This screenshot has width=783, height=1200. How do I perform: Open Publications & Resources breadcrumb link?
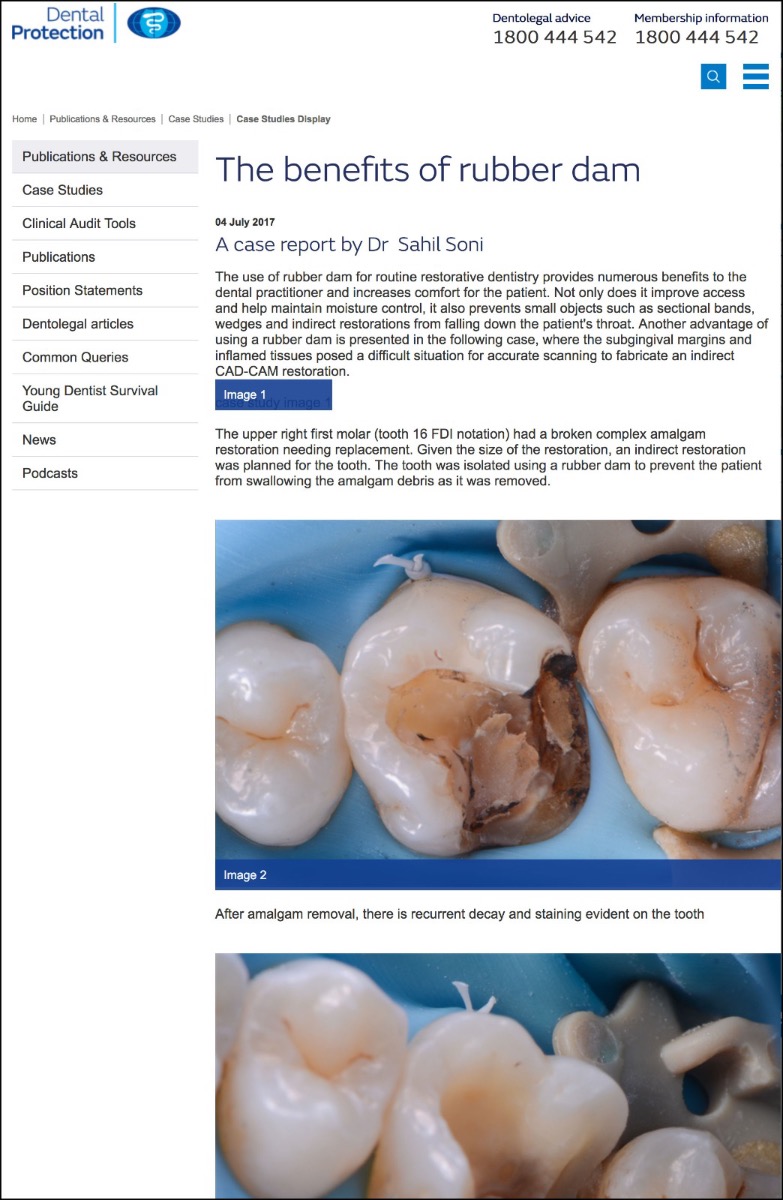(x=103, y=119)
